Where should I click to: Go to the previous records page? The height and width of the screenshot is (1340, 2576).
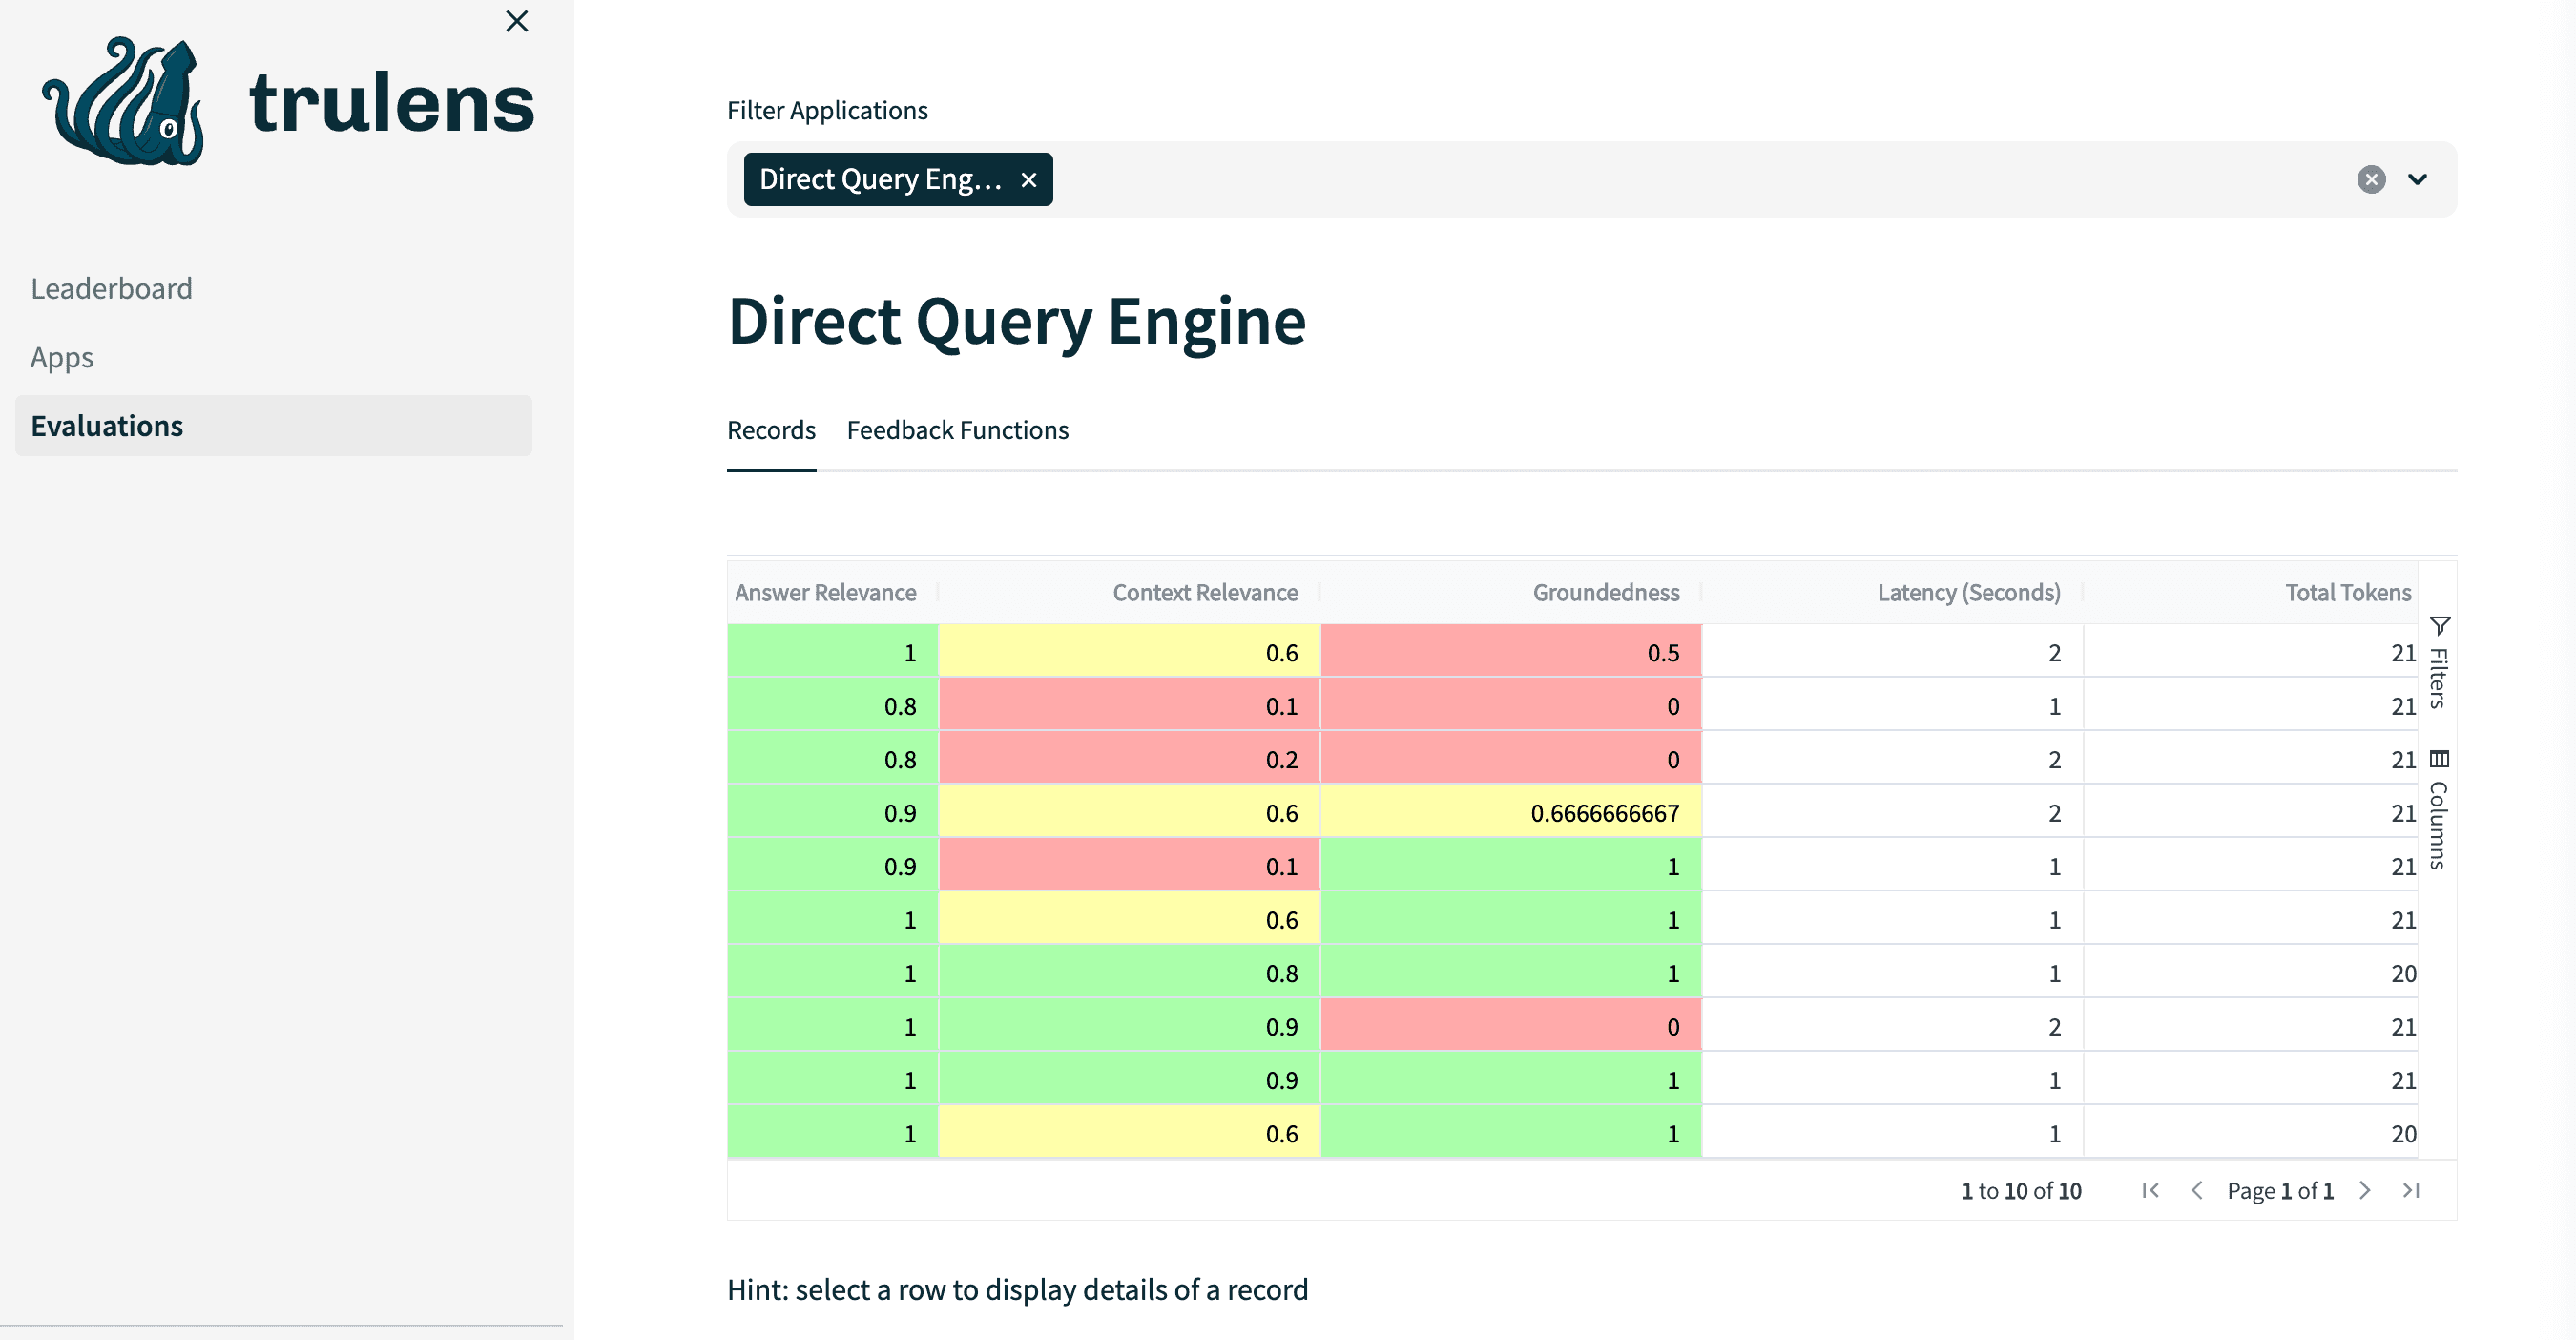coord(2196,1190)
